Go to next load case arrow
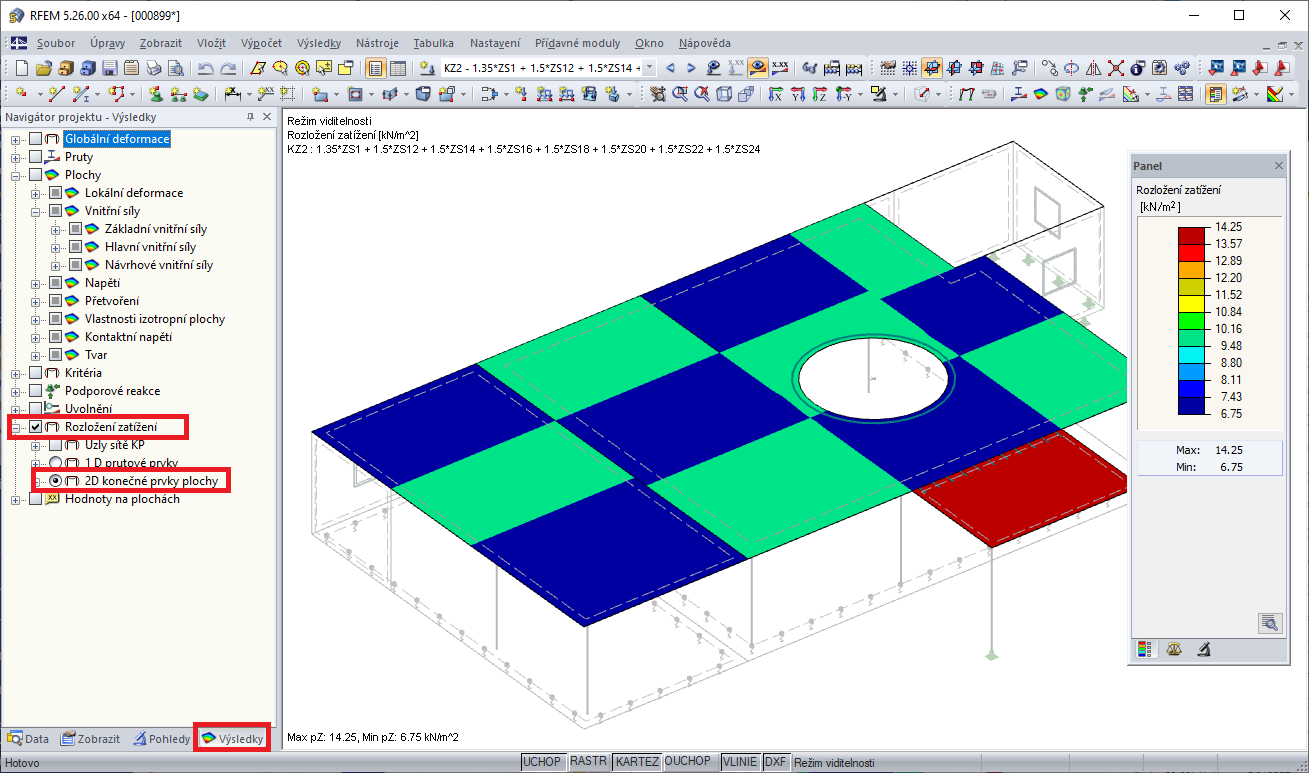This screenshot has height=773, width=1309. pyautogui.click(x=691, y=68)
